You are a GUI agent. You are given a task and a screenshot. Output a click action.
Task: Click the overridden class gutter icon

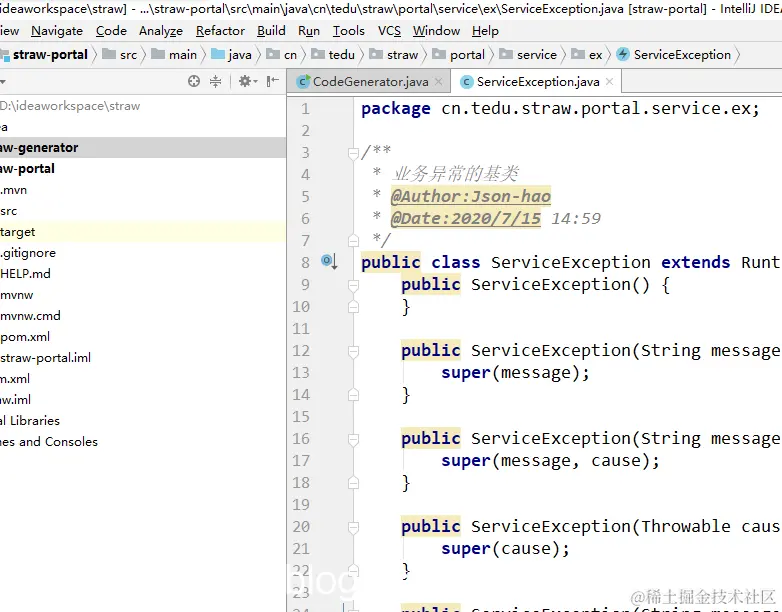point(329,261)
